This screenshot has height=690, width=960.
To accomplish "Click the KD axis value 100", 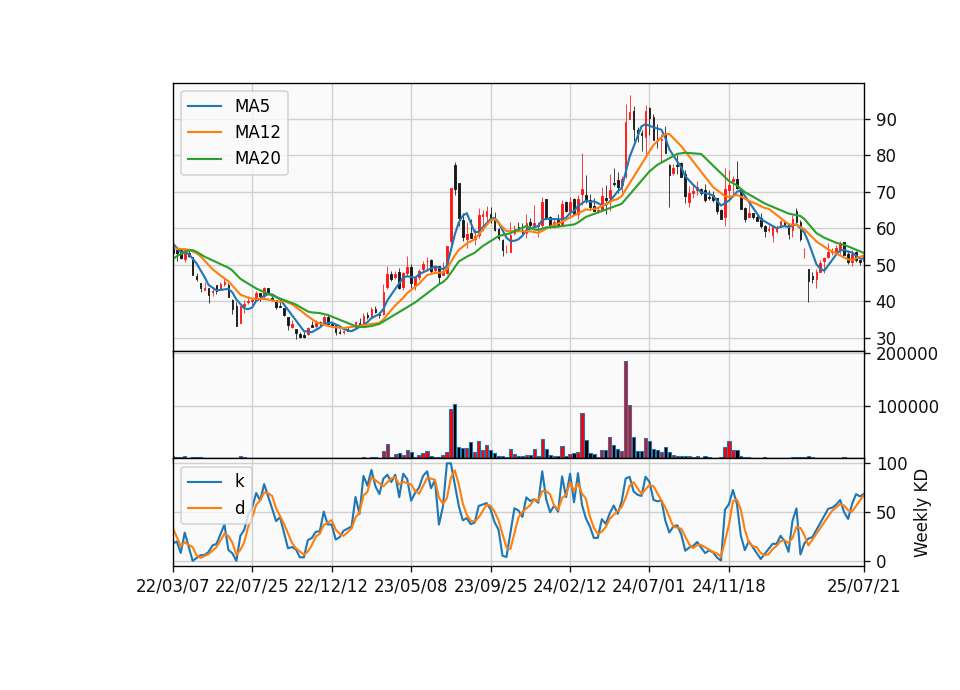I will click(892, 464).
